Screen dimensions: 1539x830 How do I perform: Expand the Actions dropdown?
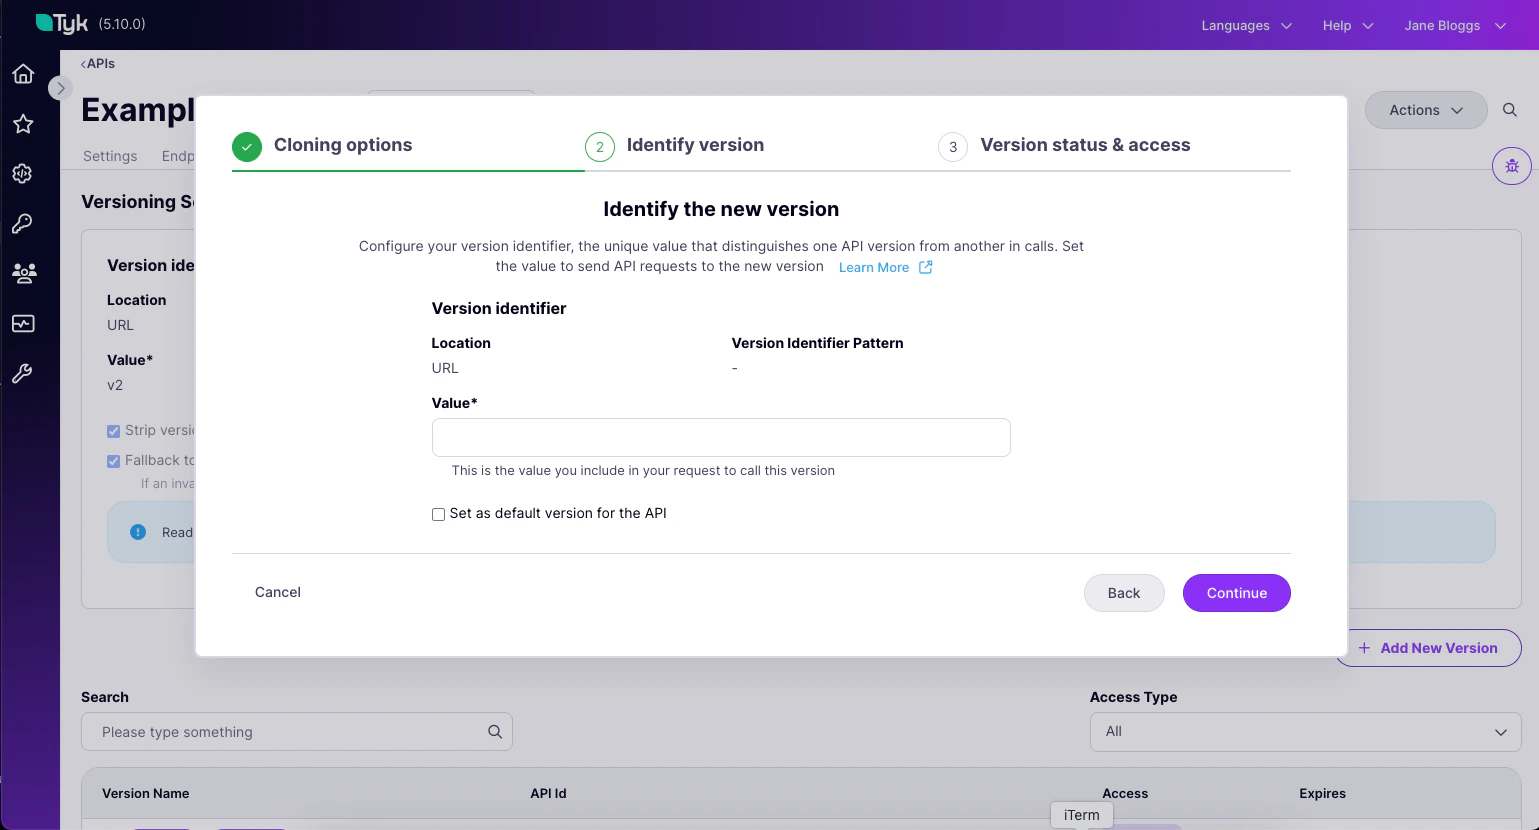tap(1426, 110)
